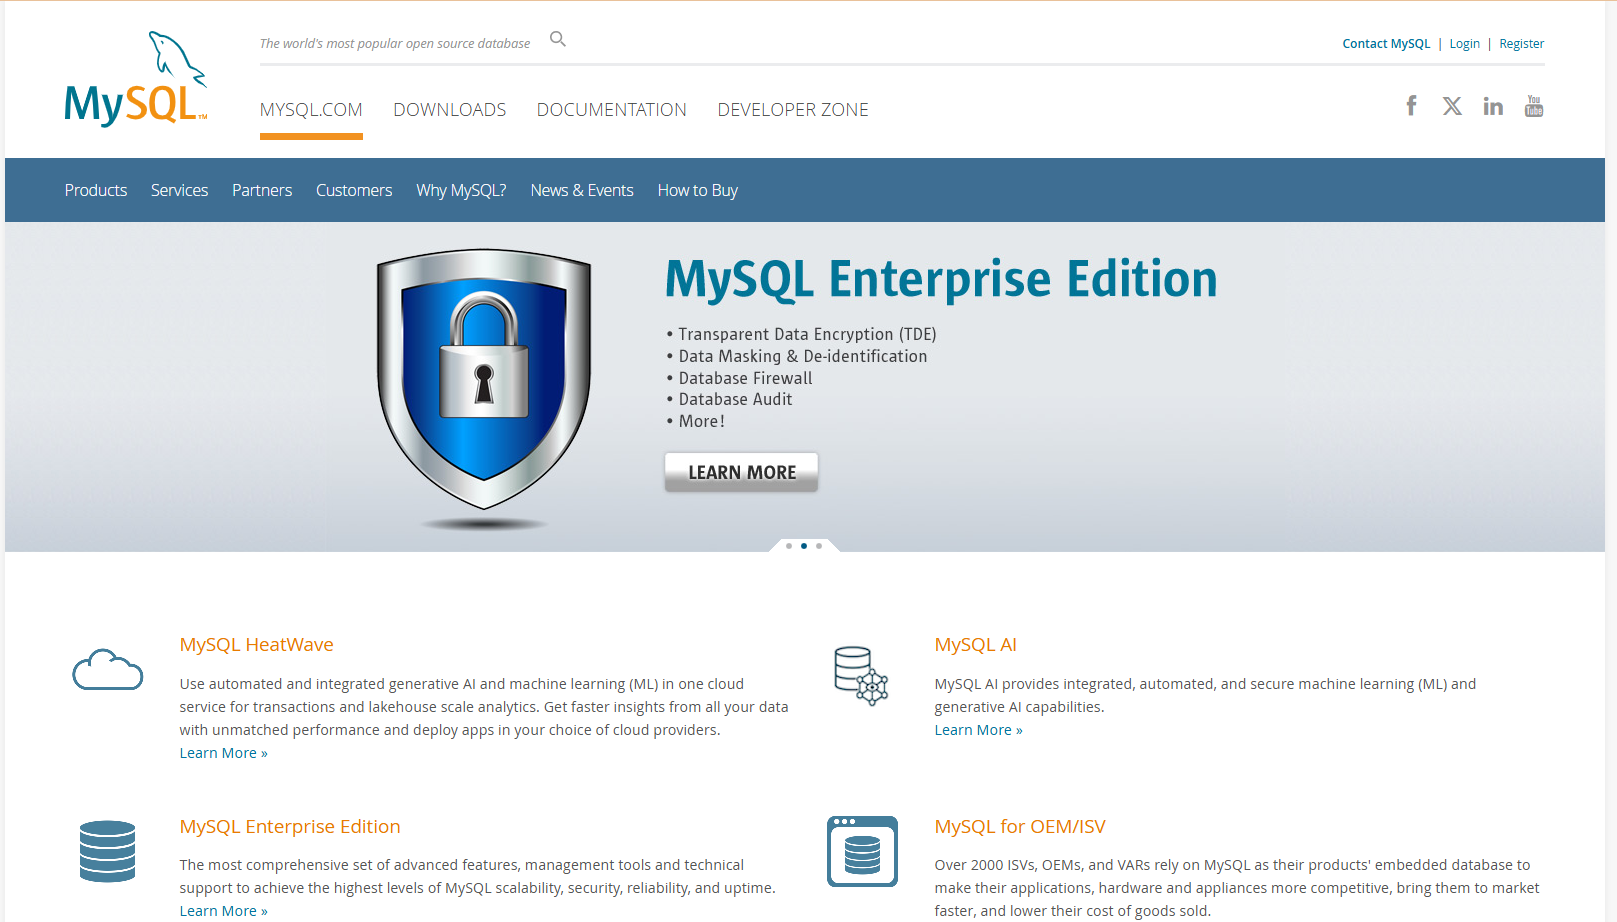Viewport: 1617px width, 922px height.
Task: Follow Learn More under Enterprise Edition section
Action: [224, 911]
